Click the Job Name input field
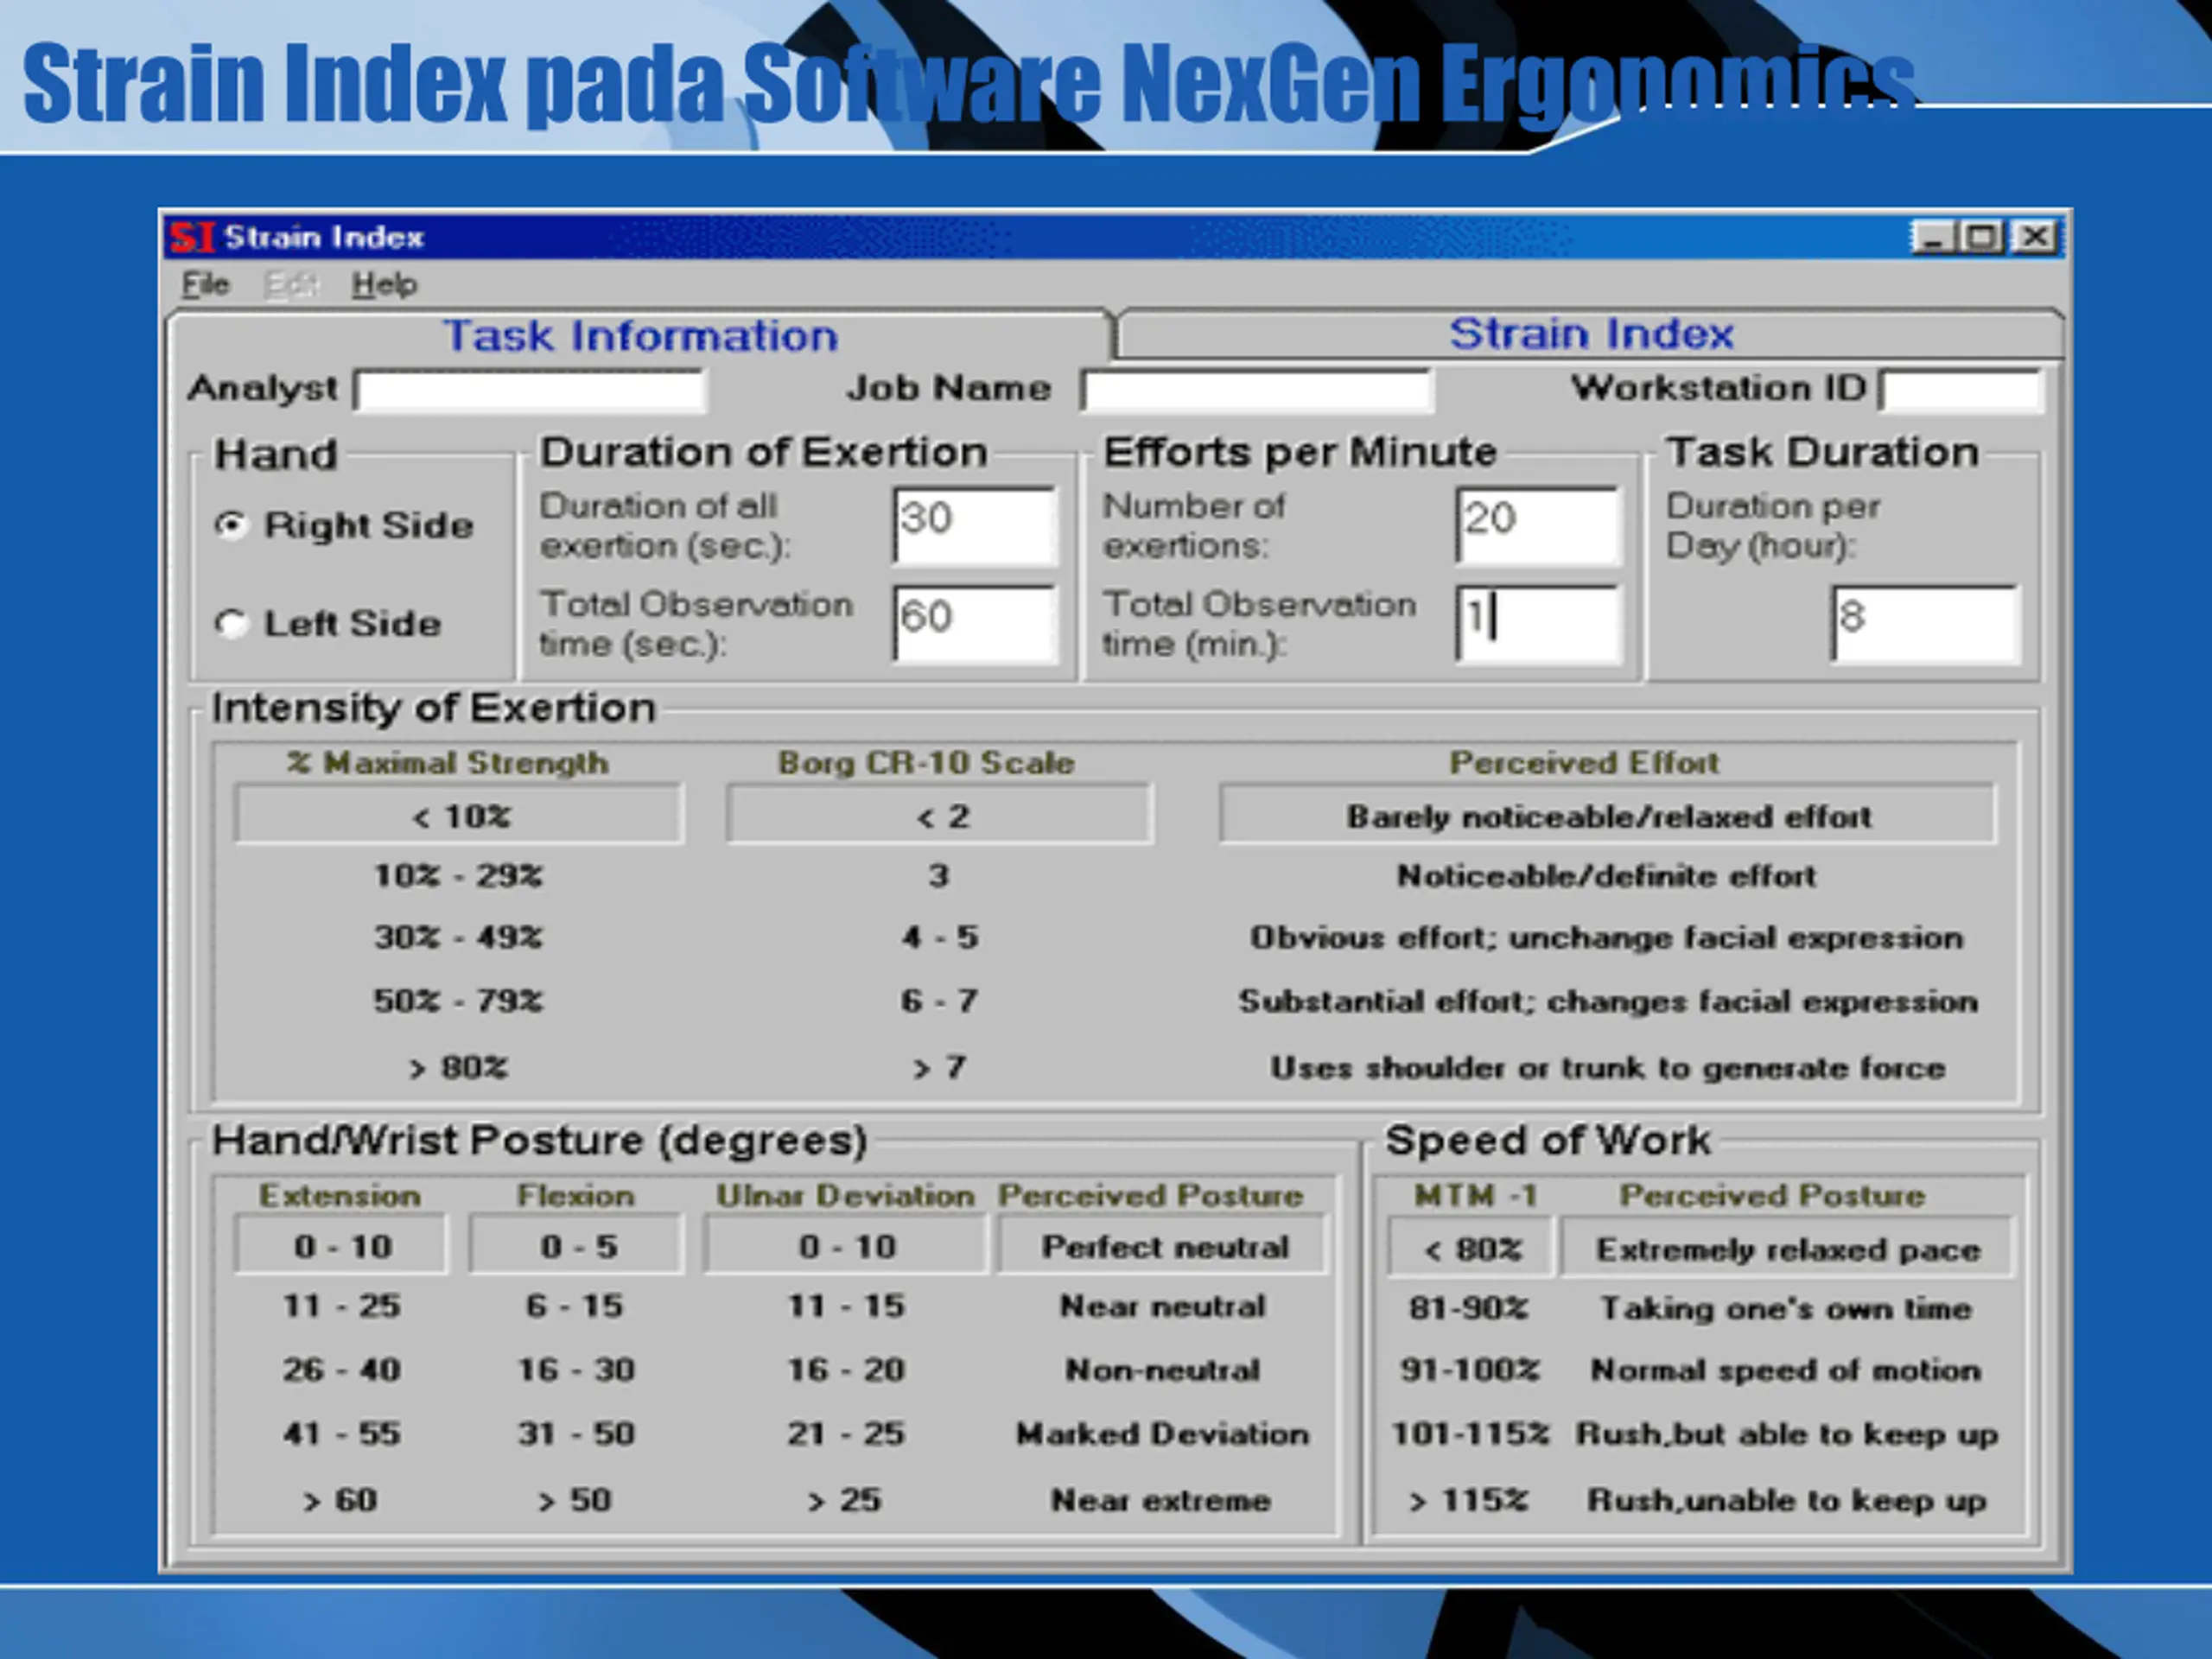This screenshot has width=2212, height=1659. 1257,390
